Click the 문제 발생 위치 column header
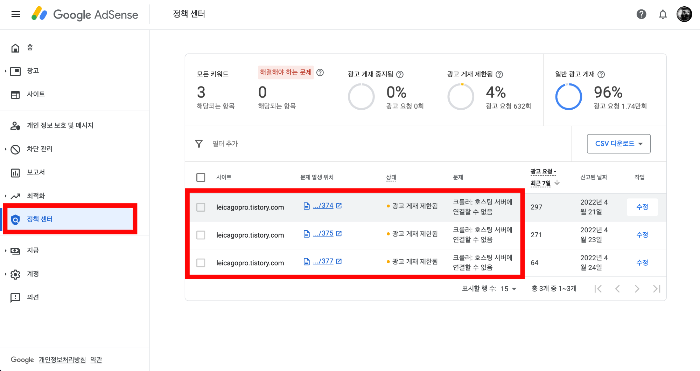The height and width of the screenshot is (371, 700). click(x=317, y=177)
